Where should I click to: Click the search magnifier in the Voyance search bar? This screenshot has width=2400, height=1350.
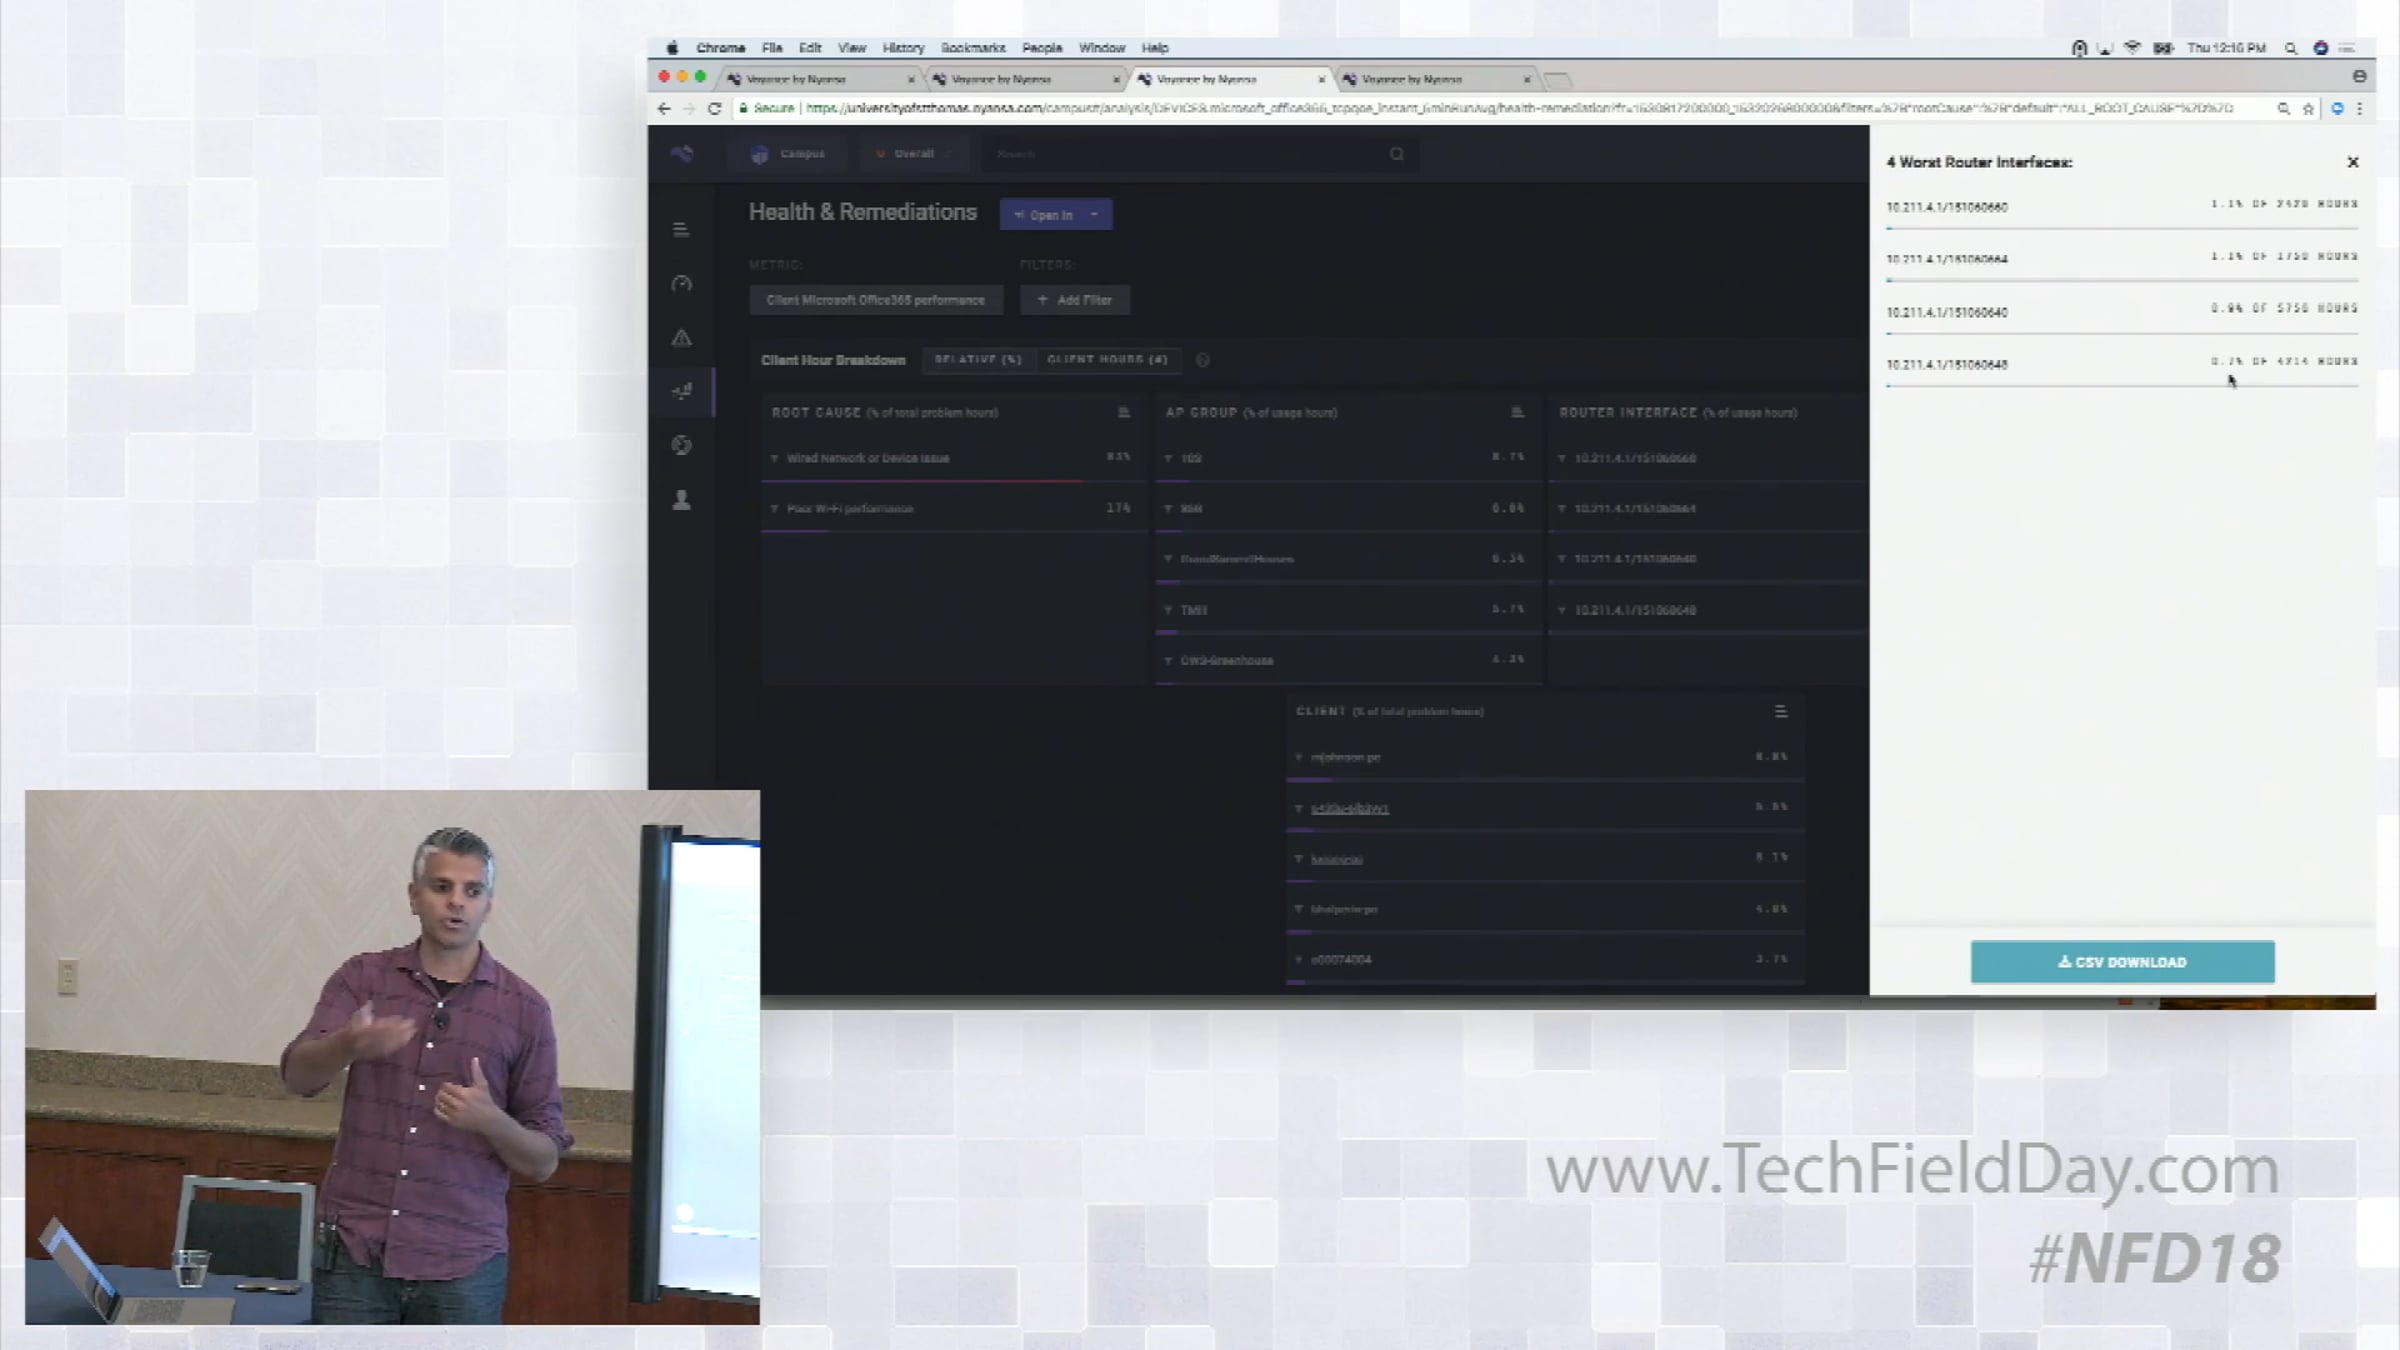(1397, 154)
